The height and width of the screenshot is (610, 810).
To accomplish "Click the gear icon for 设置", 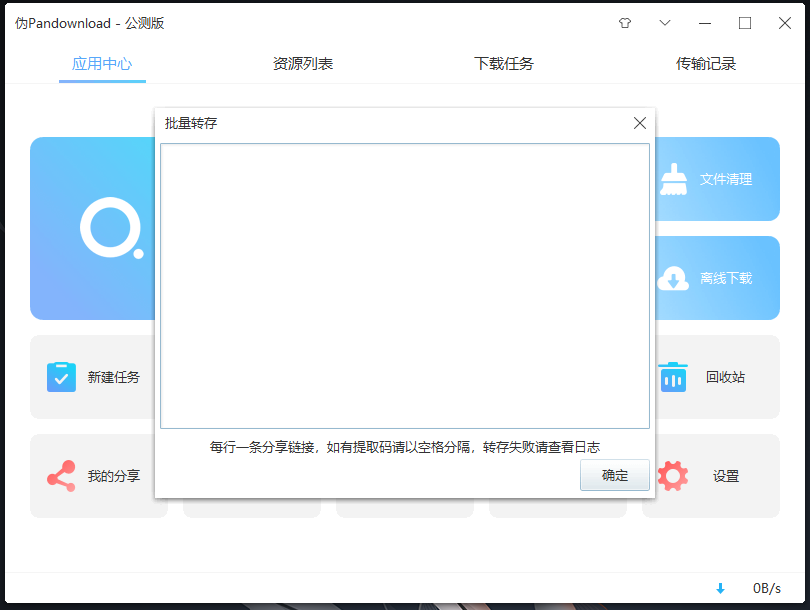I will coord(673,476).
